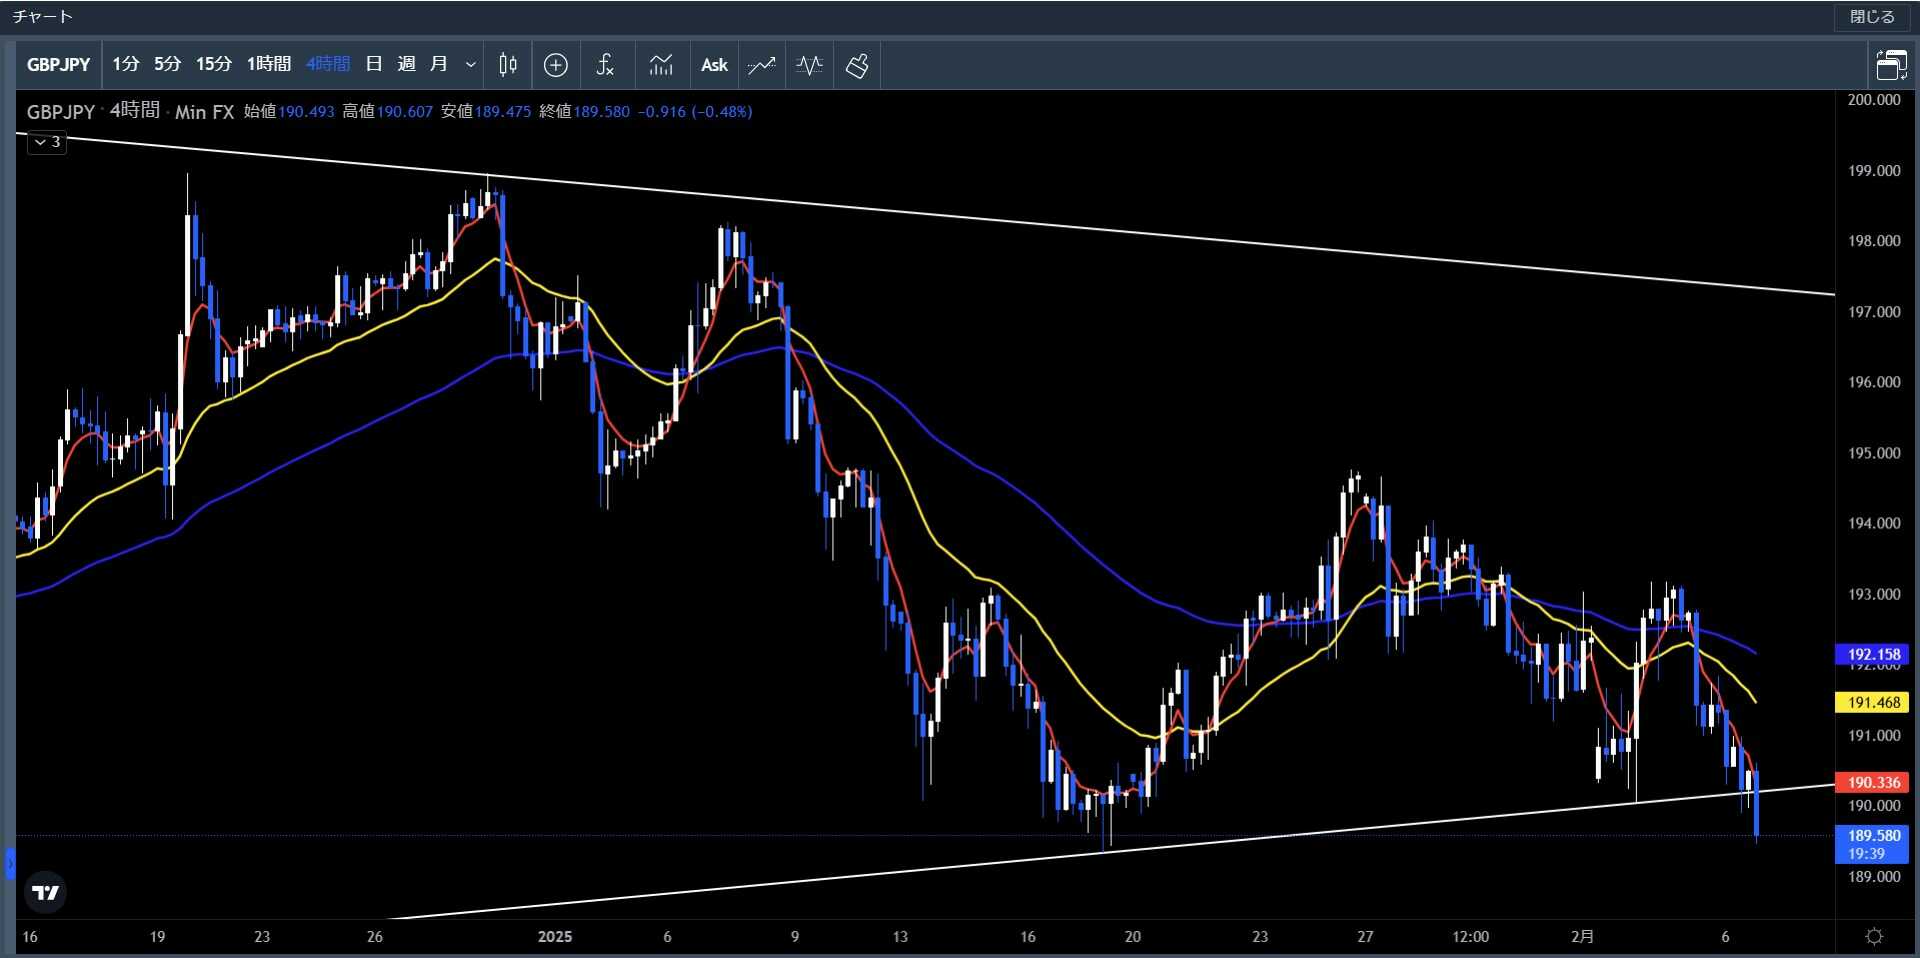Click the TradingView logo
1920x958 pixels.
[46, 893]
